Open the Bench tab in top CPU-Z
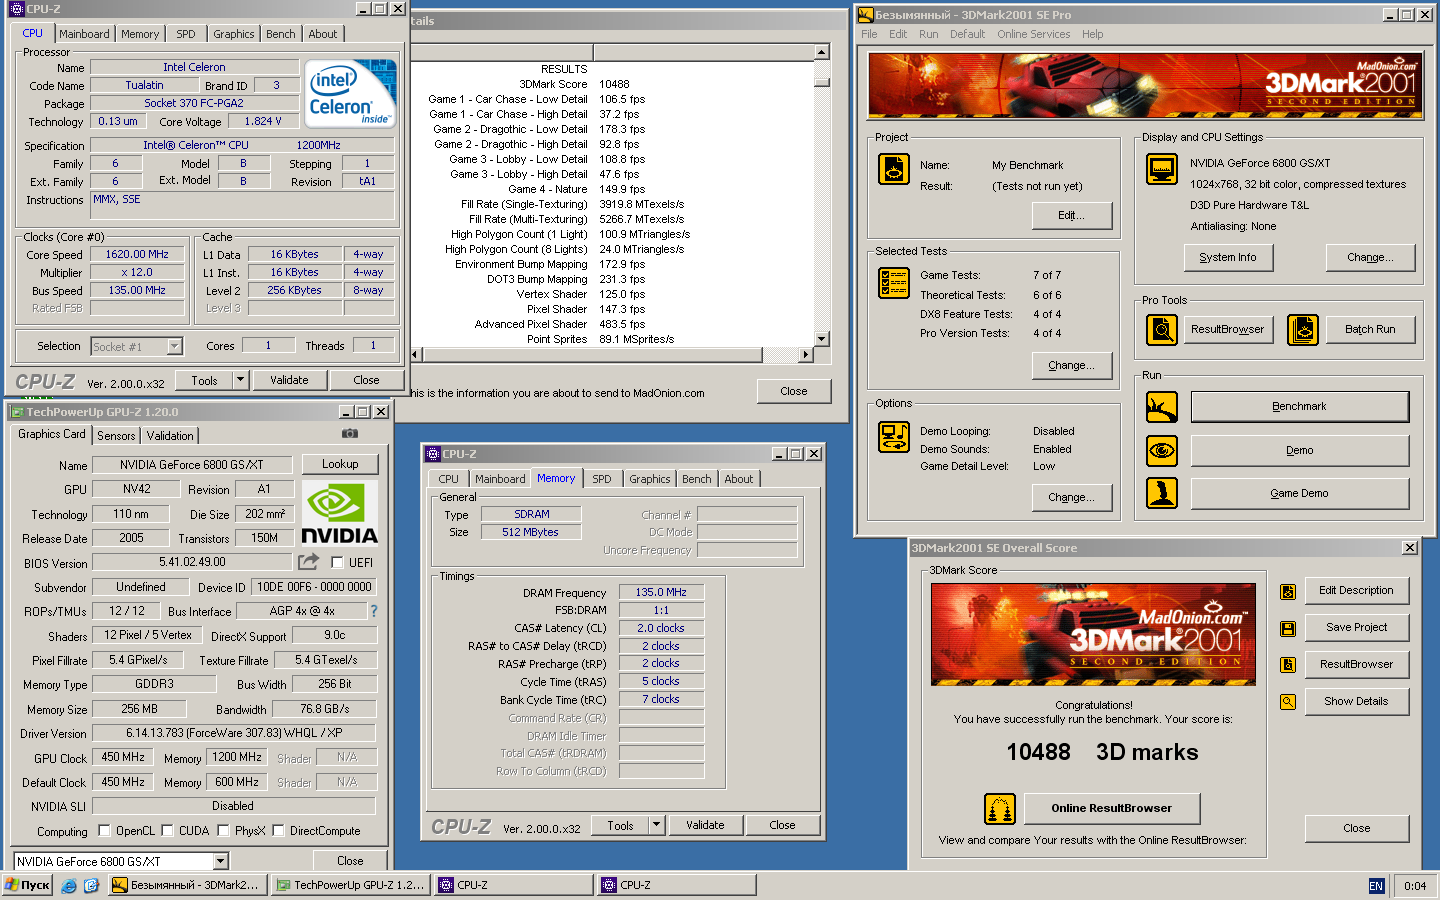1440x900 pixels. (x=280, y=34)
